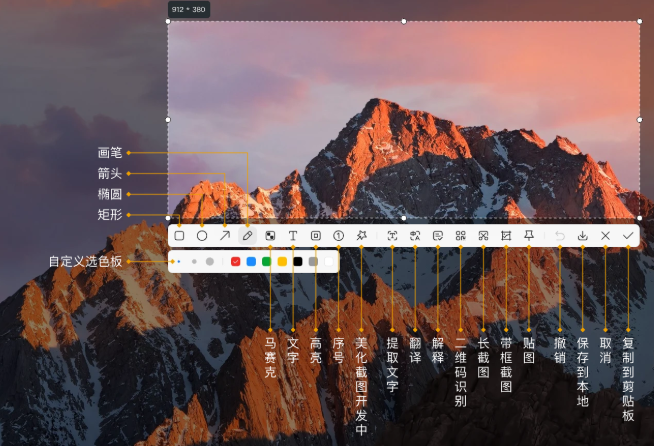Select the circled number sequence tool
This screenshot has height=446, width=654.
pyautogui.click(x=338, y=236)
